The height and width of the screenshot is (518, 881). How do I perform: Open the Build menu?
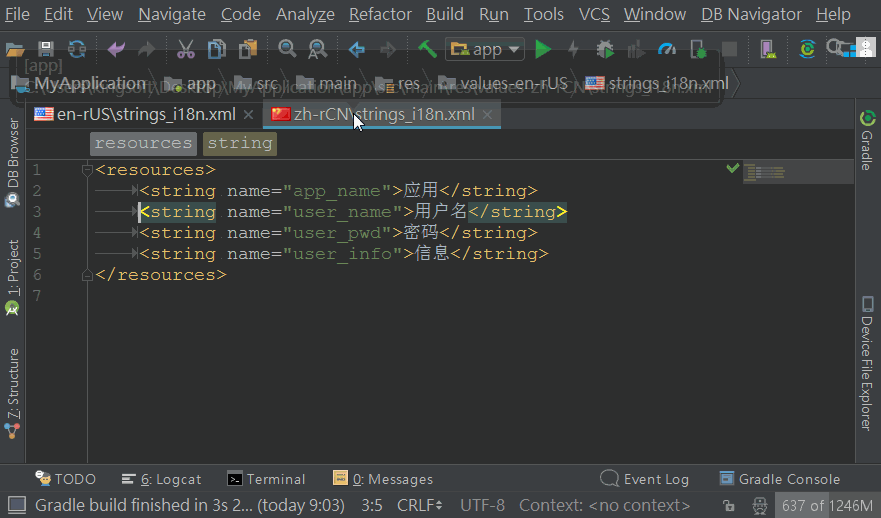point(444,14)
